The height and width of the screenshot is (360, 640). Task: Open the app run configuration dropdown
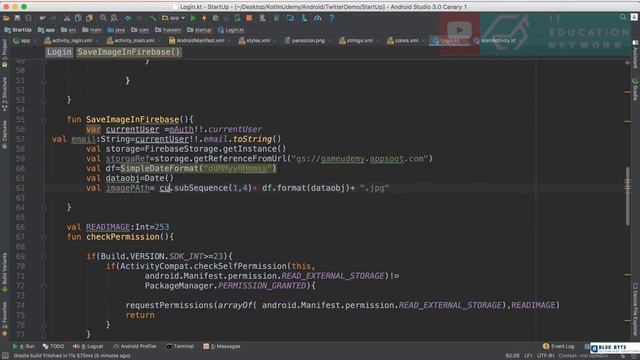pyautogui.click(x=173, y=18)
